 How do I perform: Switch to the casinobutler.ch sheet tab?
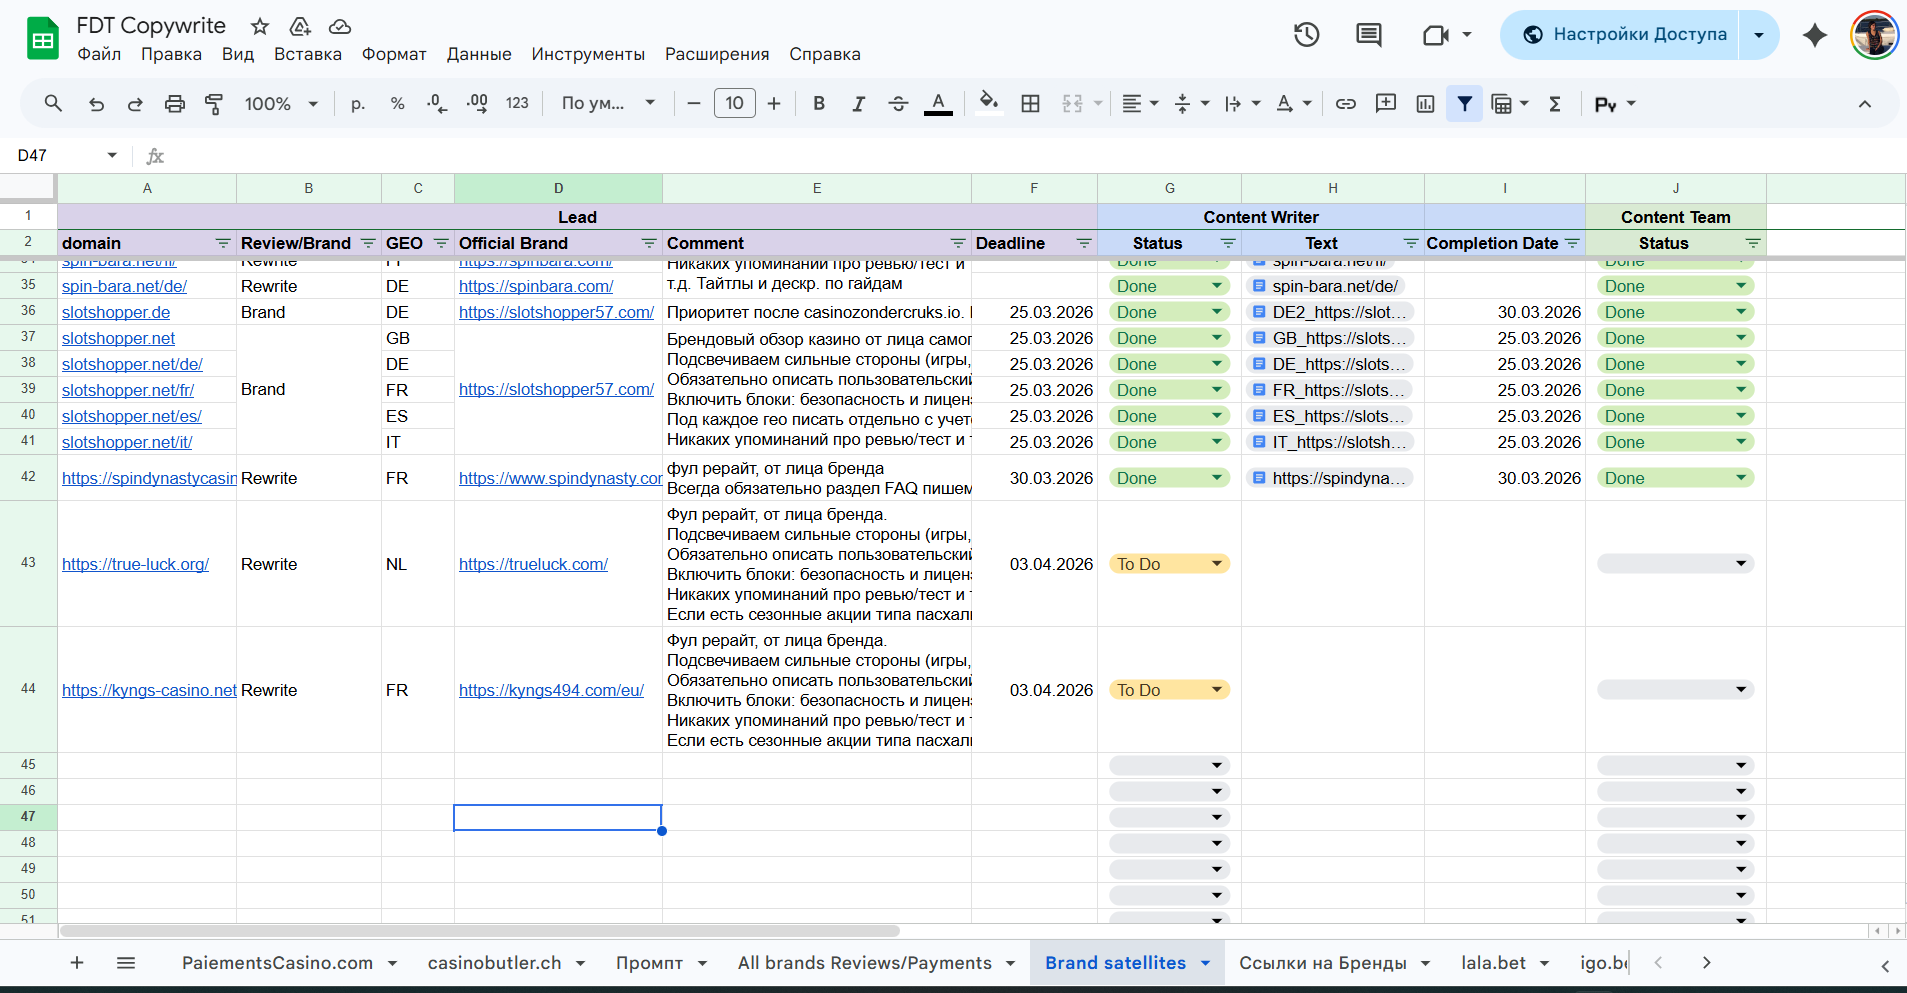pos(494,963)
